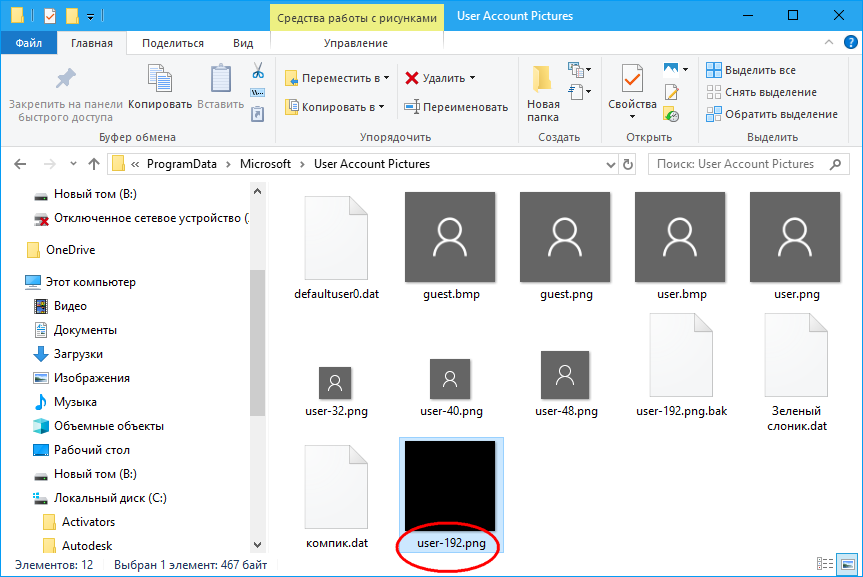Select the defaultuser0.dat file

336,248
